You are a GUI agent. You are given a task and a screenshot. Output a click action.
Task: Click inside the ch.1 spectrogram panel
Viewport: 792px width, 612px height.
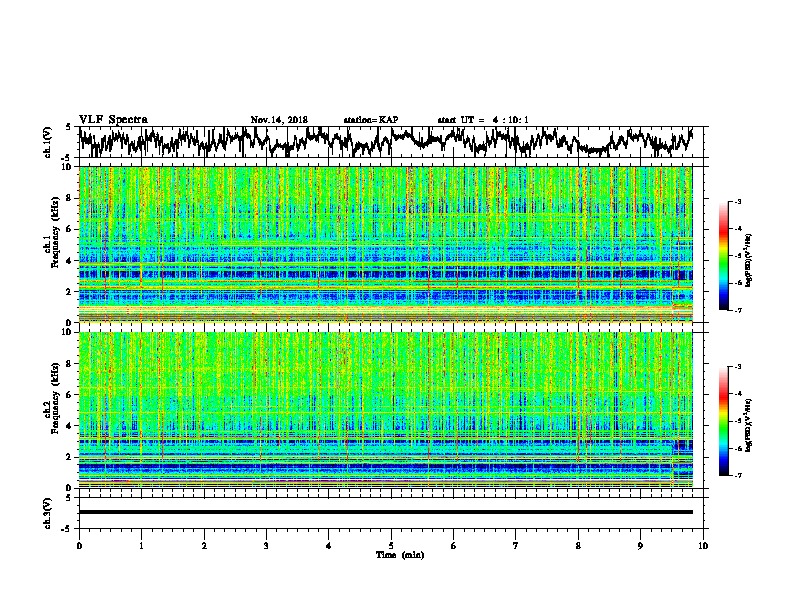[x=385, y=244]
